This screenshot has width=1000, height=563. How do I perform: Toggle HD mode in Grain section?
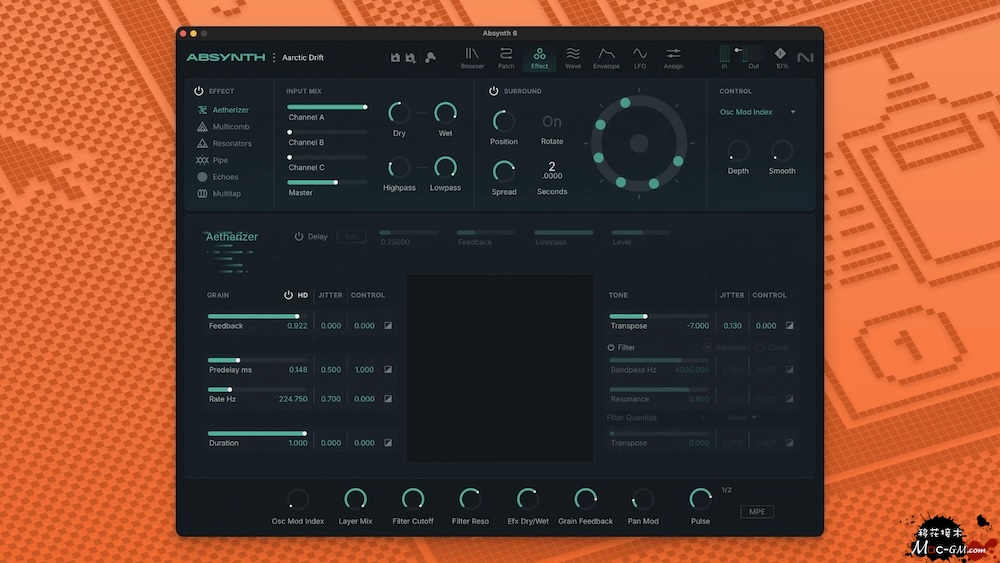289,295
